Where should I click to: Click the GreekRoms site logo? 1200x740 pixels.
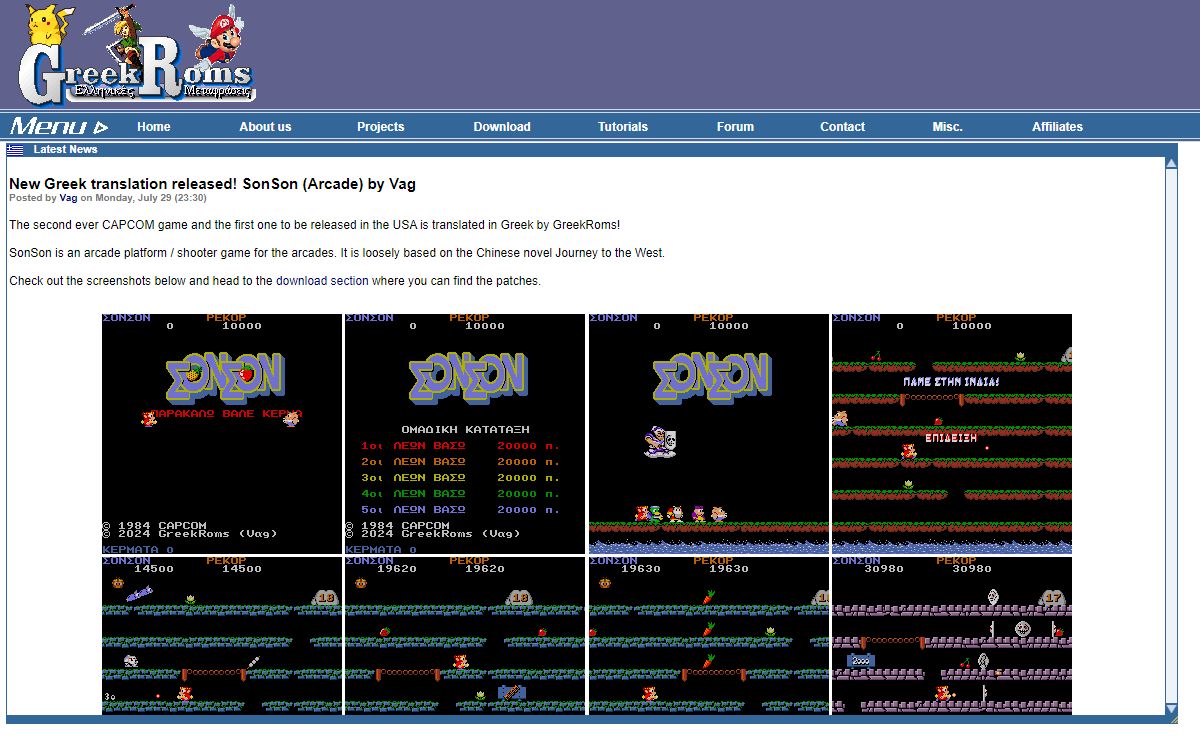click(x=136, y=53)
